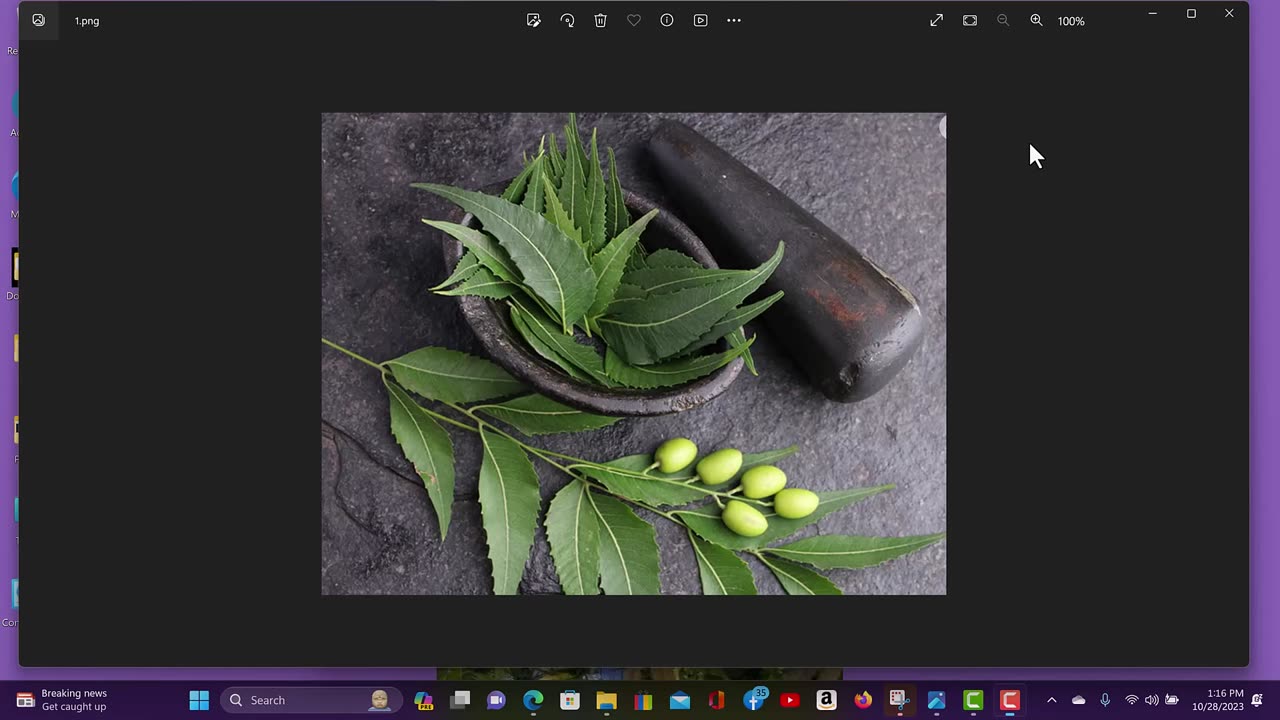1280x720 pixels.
Task: Click the microphone tray icon
Action: 1105,700
